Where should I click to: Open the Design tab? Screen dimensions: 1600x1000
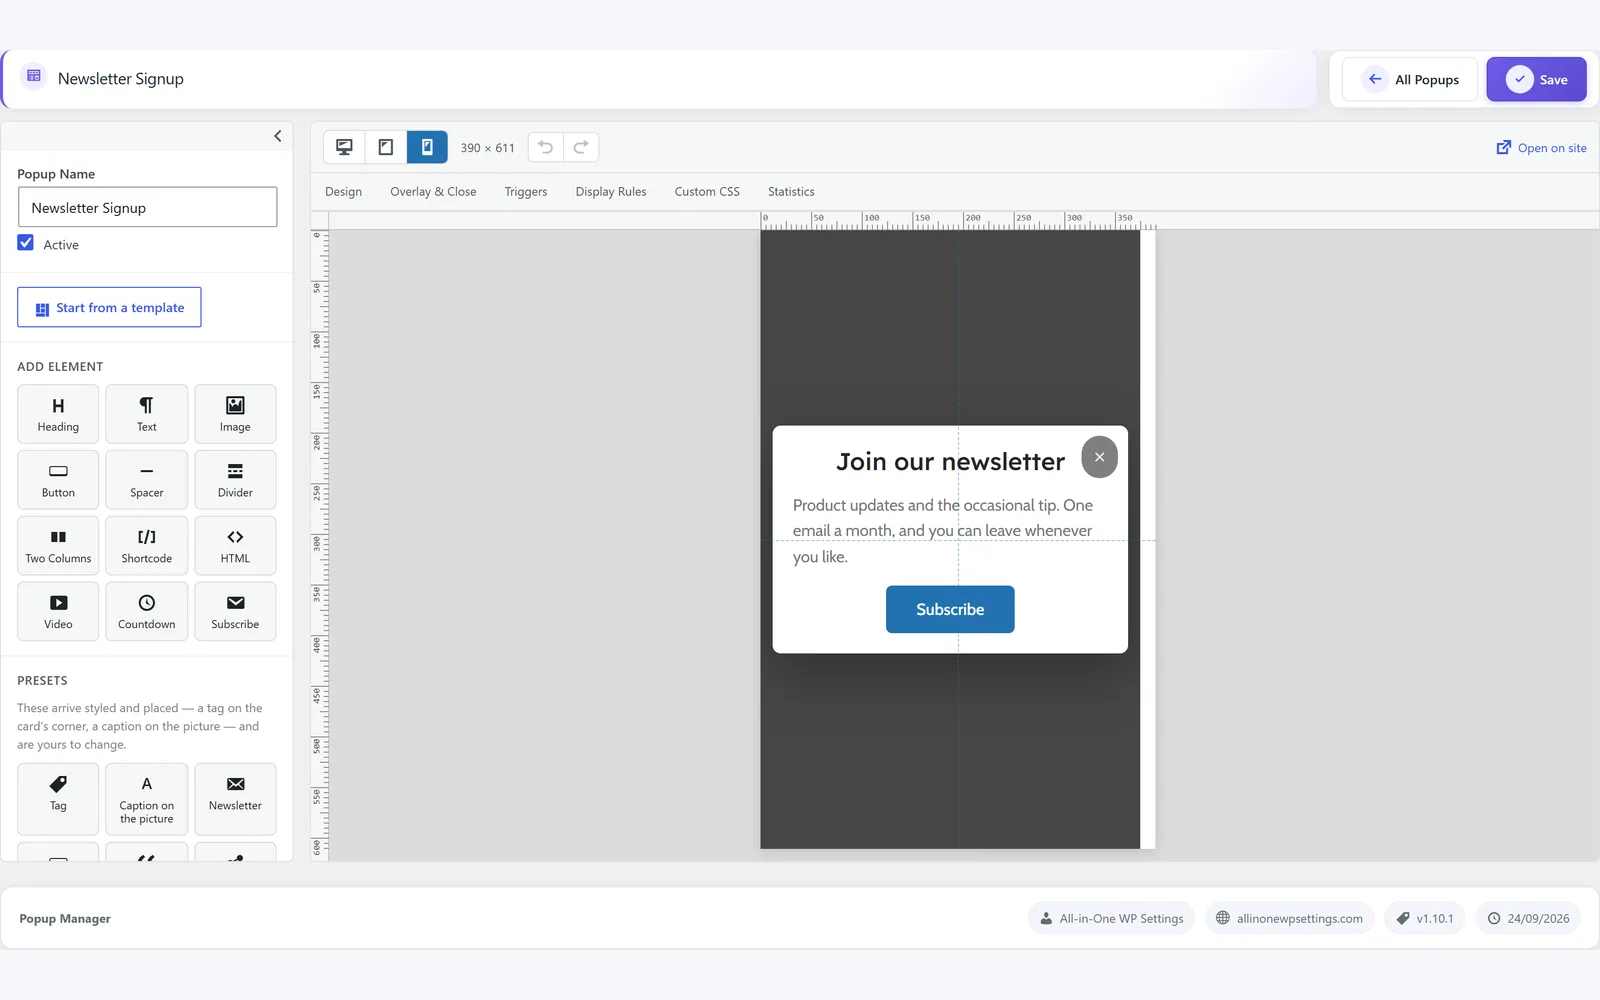(343, 192)
